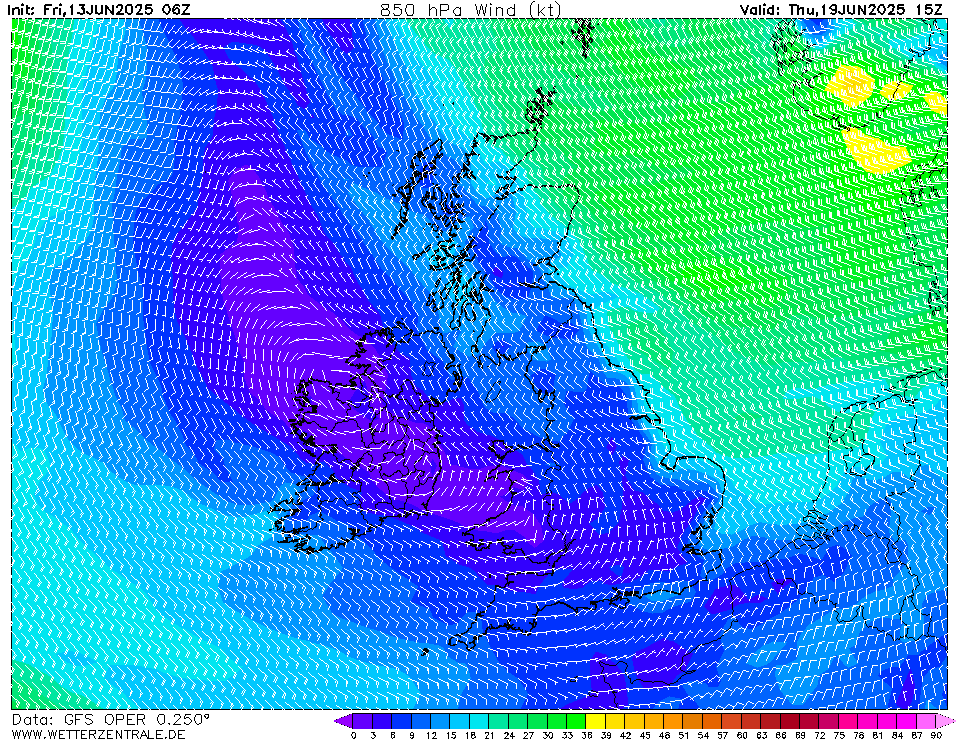959x741 pixels.
Task: Click the '45' value on the legend scale
Action: pos(645,735)
